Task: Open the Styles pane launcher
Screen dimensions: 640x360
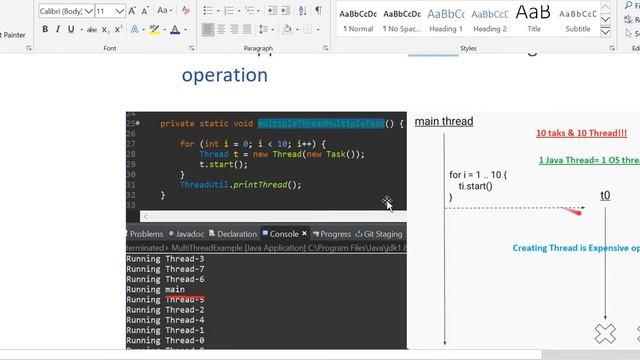Action: (x=612, y=48)
